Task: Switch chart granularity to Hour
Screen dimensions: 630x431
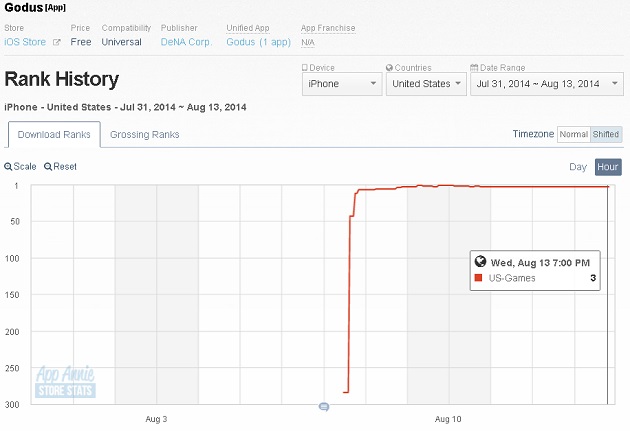Action: [x=608, y=167]
